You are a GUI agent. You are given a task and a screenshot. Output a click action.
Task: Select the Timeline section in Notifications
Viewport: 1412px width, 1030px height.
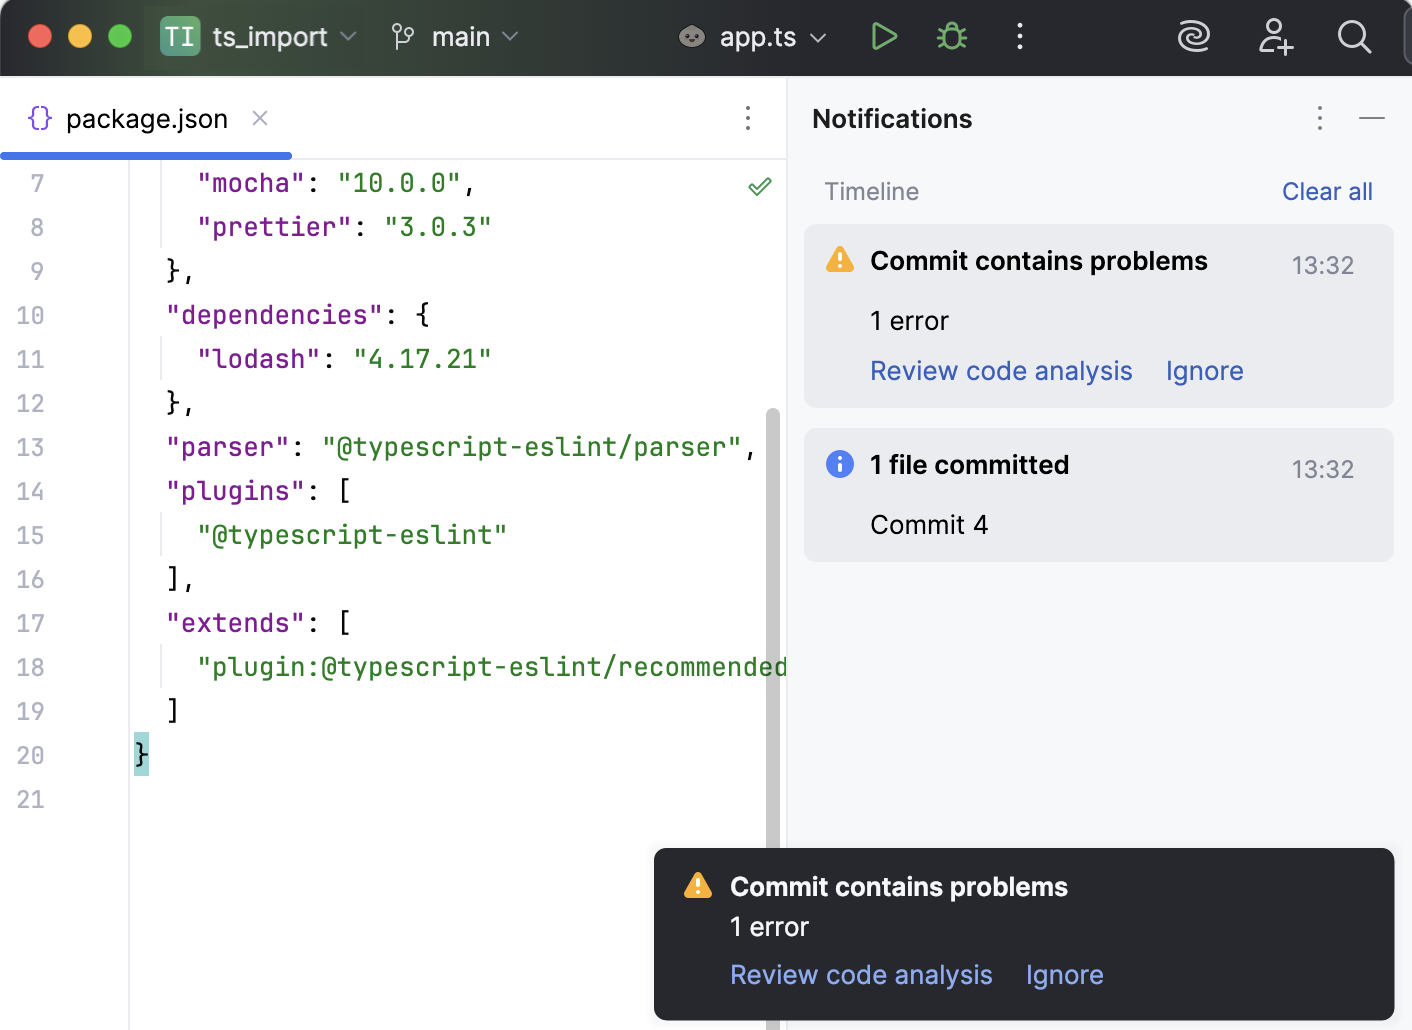(x=871, y=191)
